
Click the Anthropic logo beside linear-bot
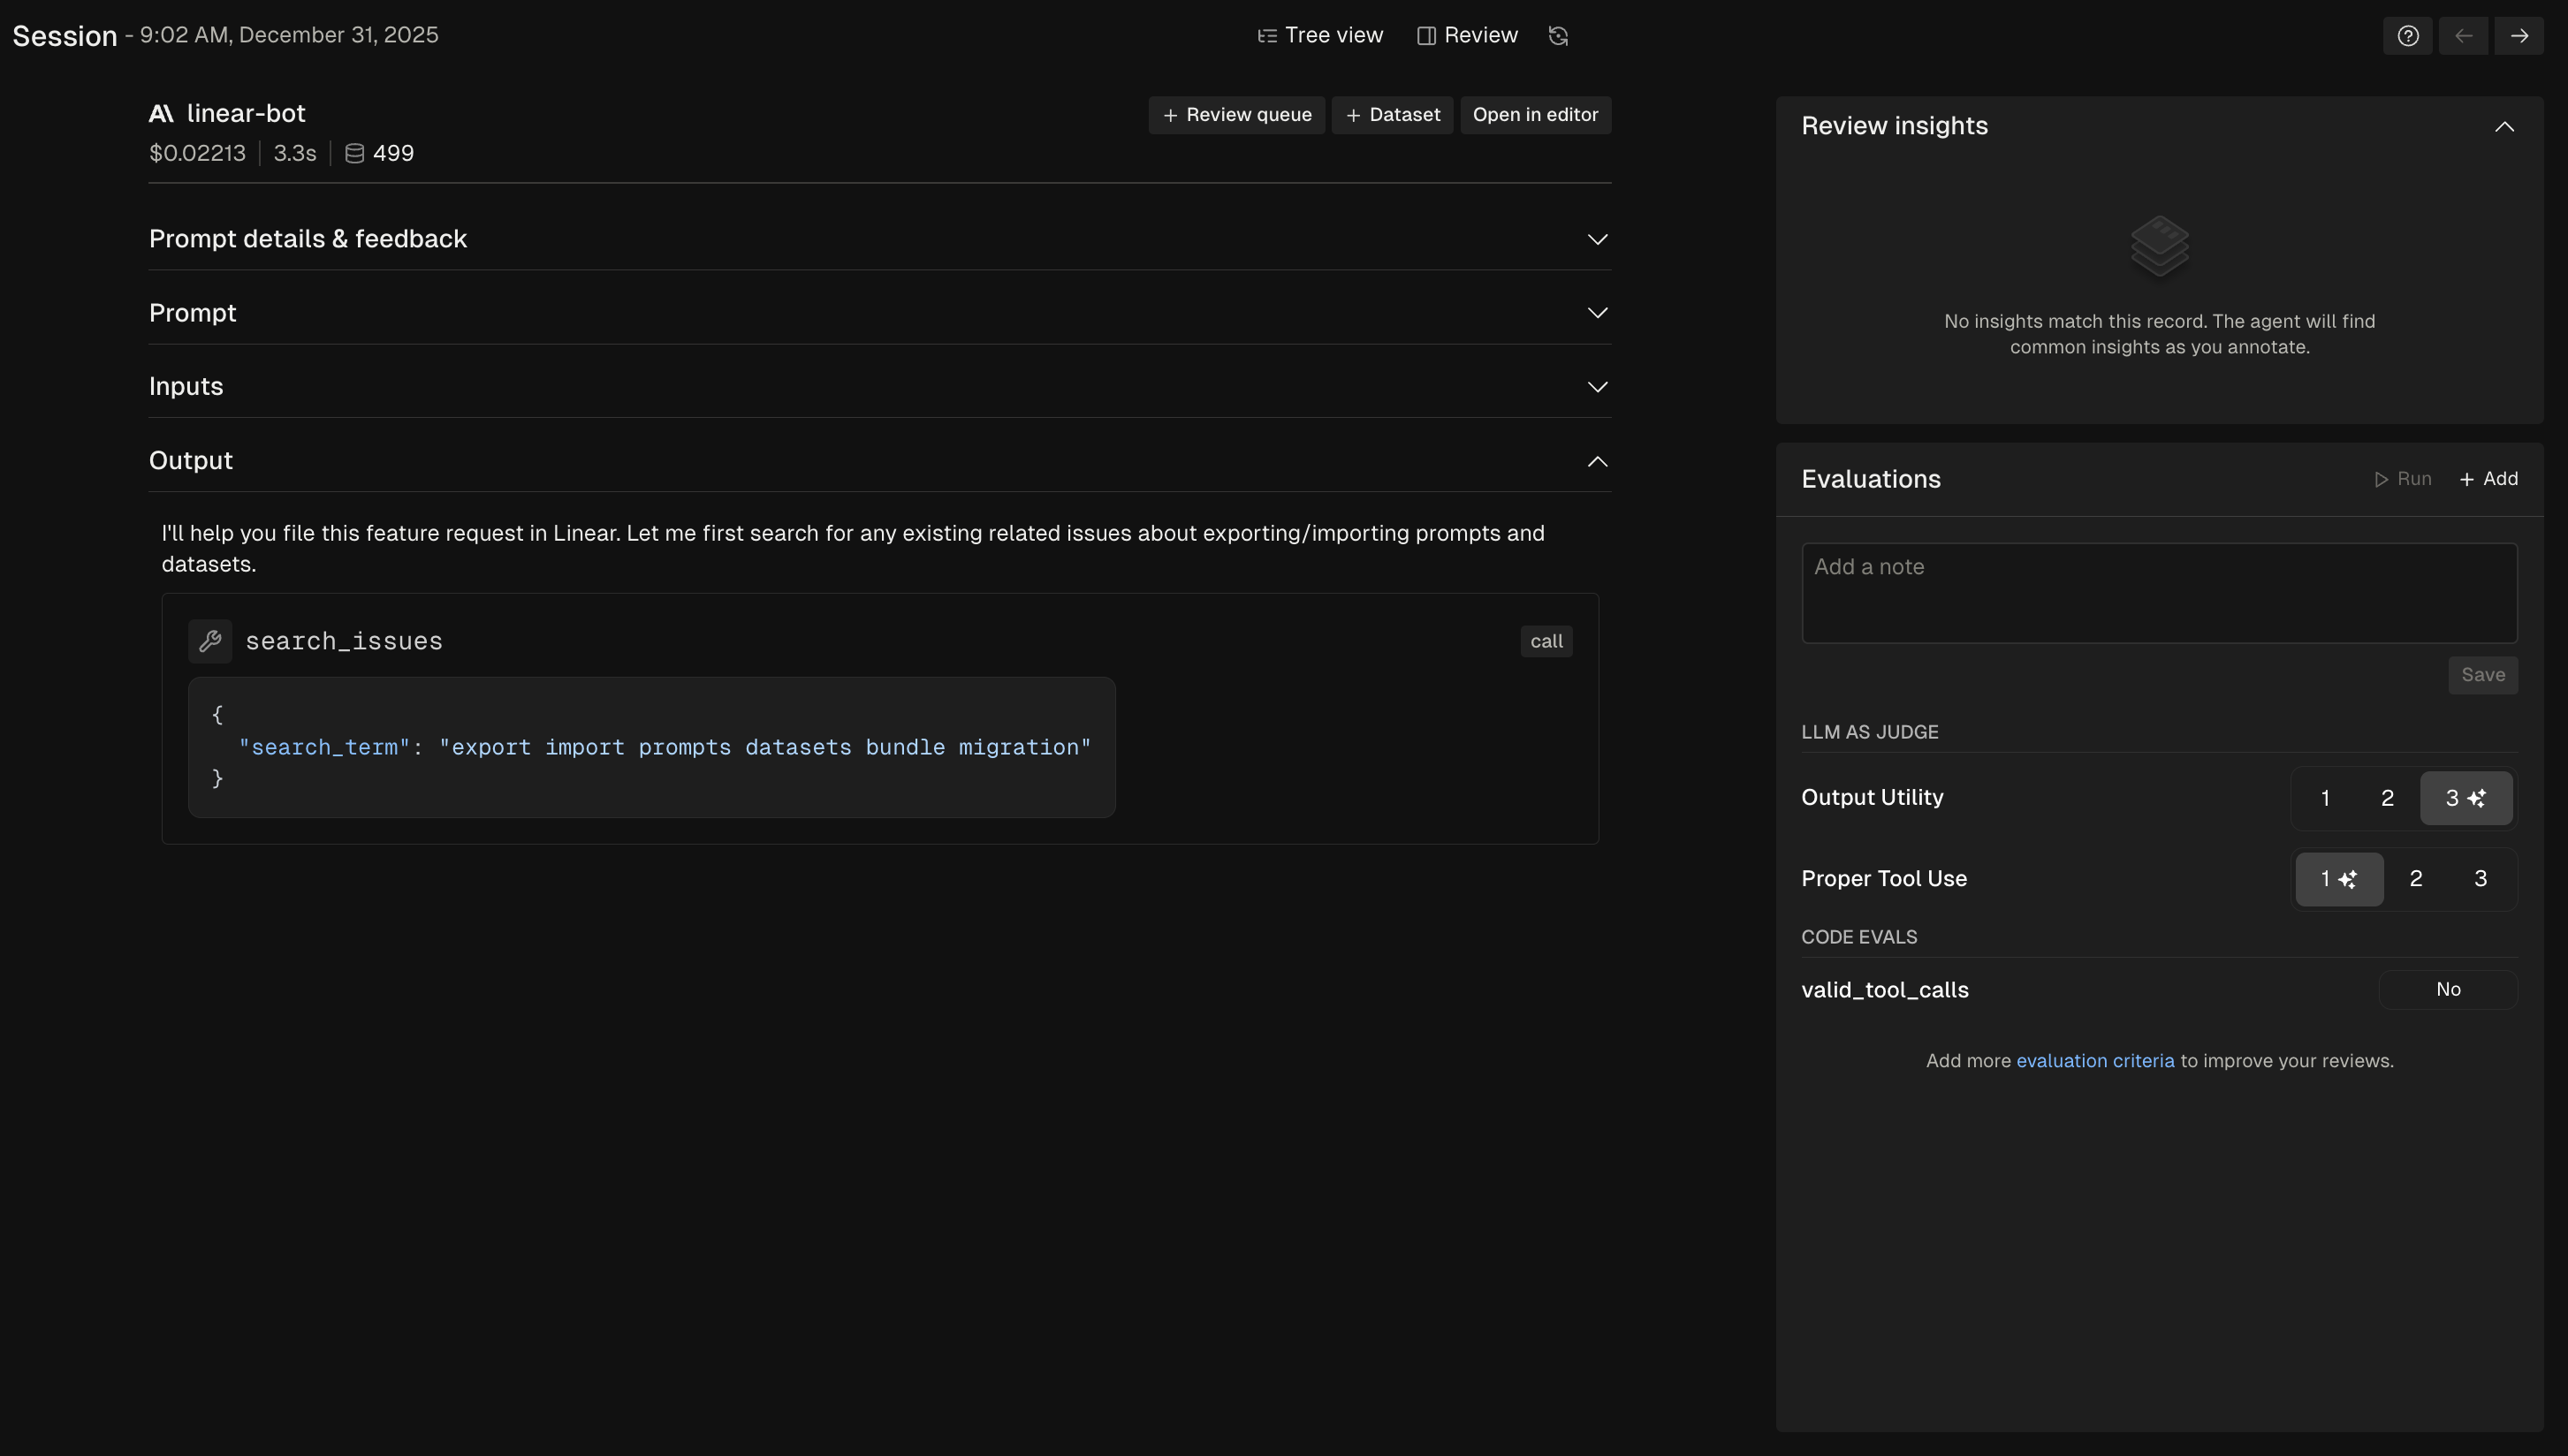[161, 114]
